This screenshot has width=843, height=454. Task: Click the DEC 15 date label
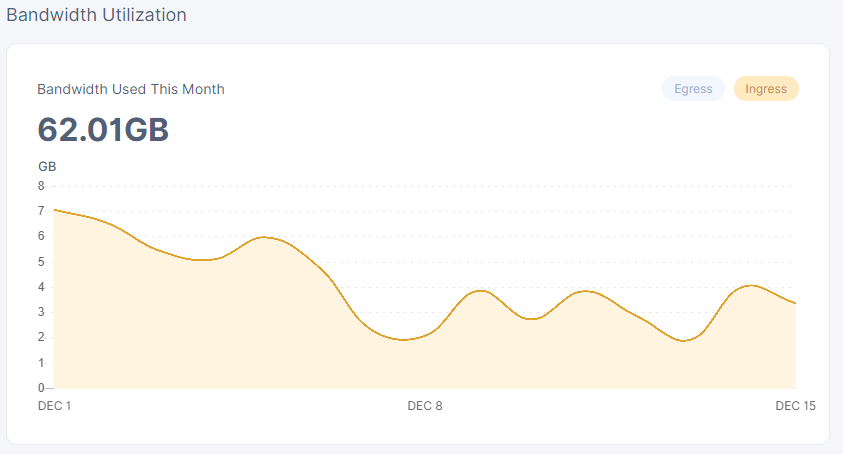click(x=794, y=406)
